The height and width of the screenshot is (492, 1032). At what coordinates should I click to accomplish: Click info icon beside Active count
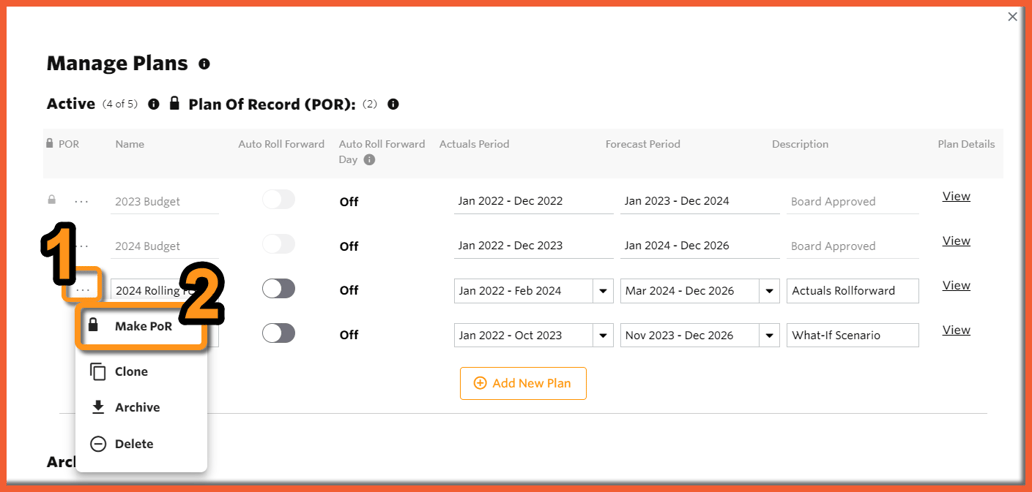154,104
